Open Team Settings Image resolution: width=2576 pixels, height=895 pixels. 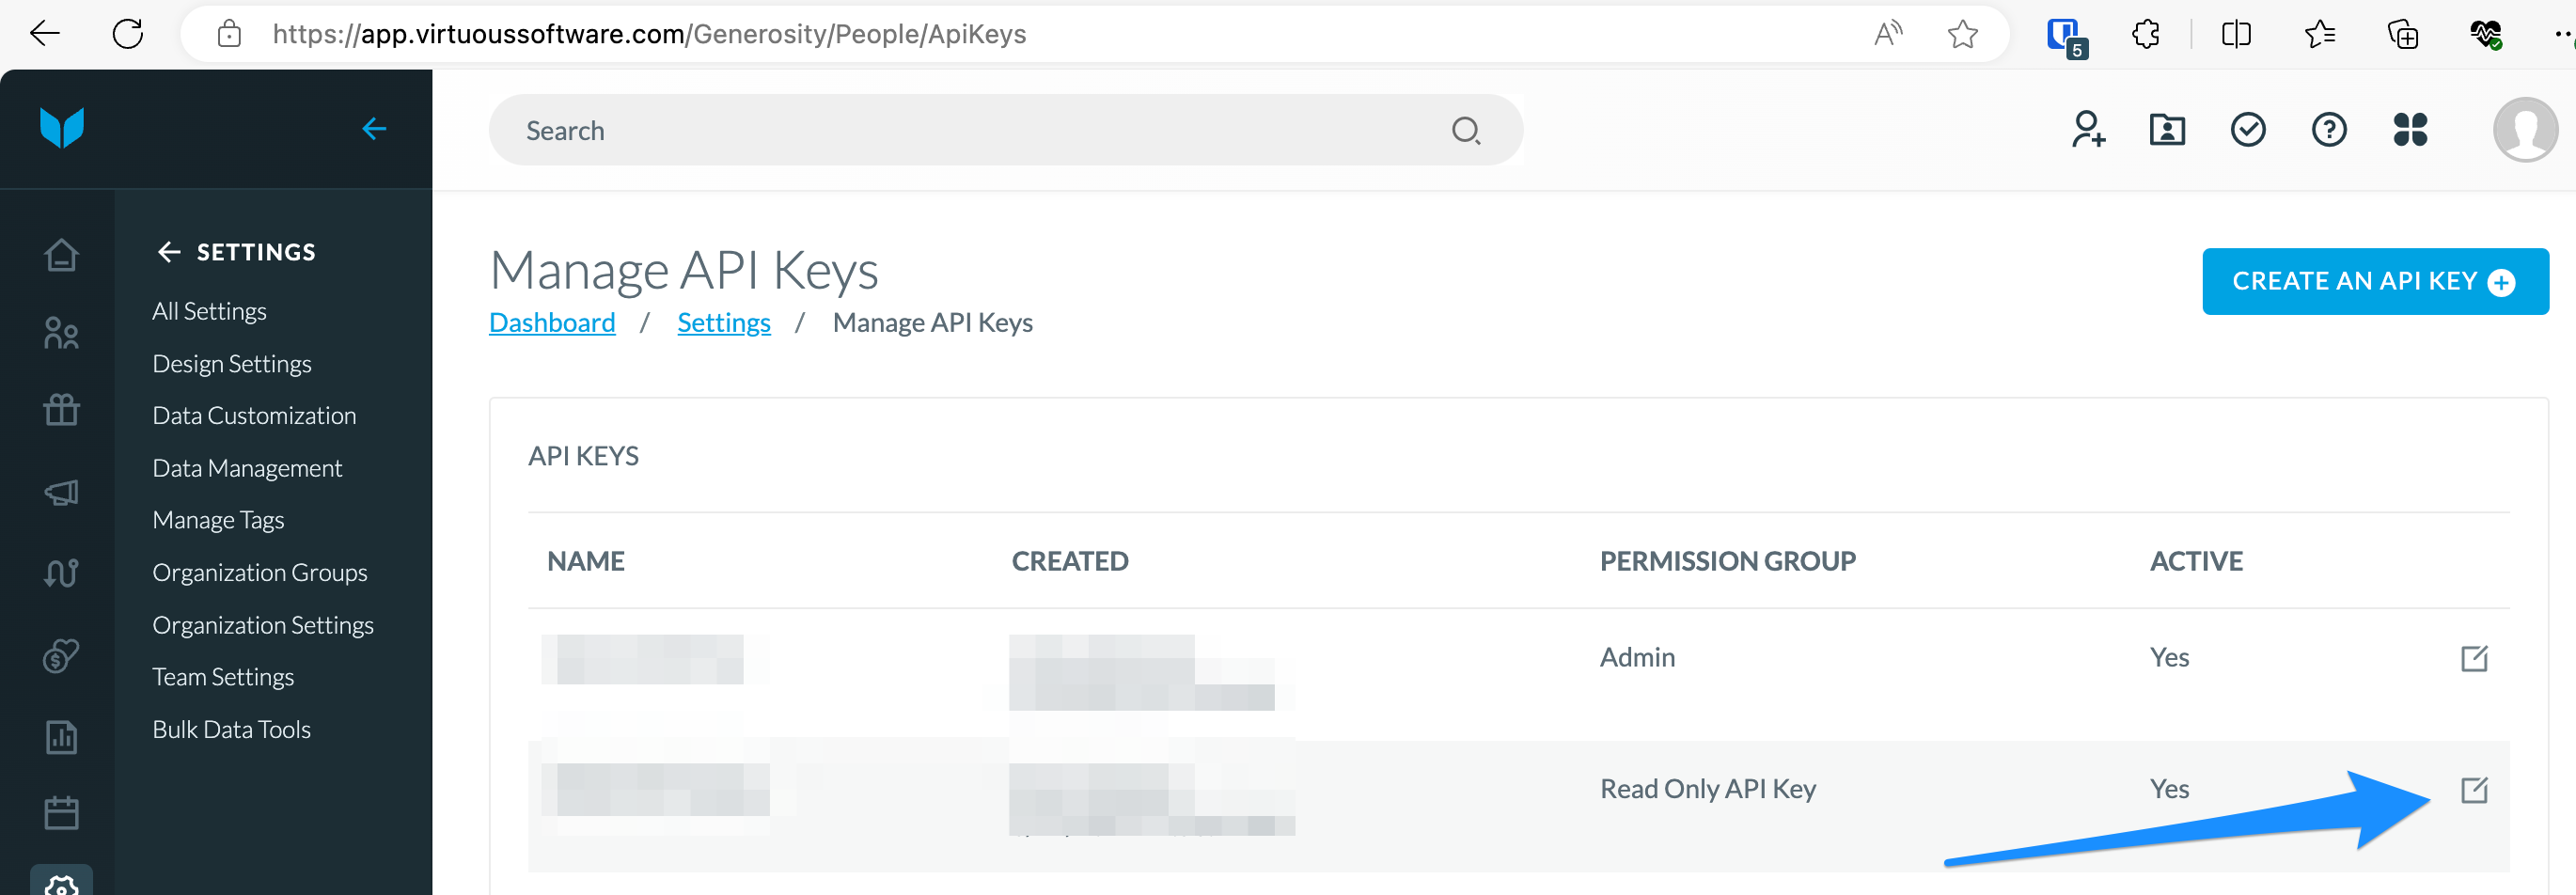coord(223,677)
